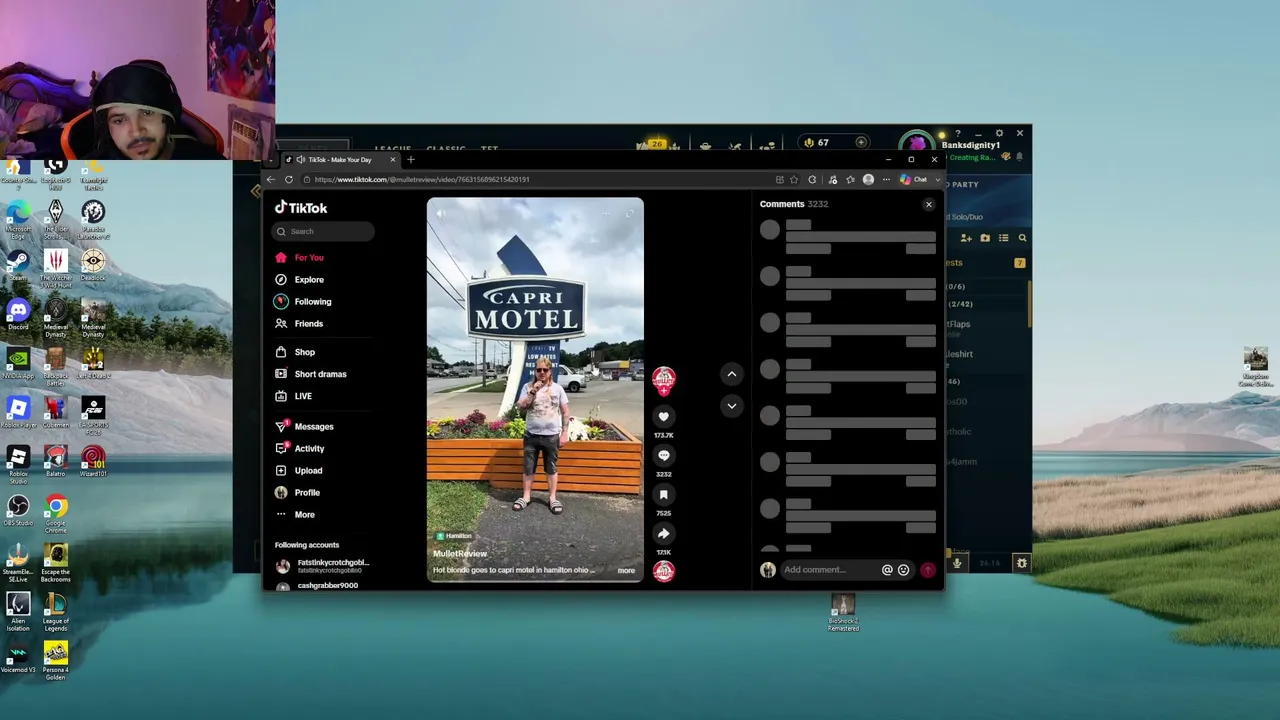Go back in the browser

click(x=270, y=180)
